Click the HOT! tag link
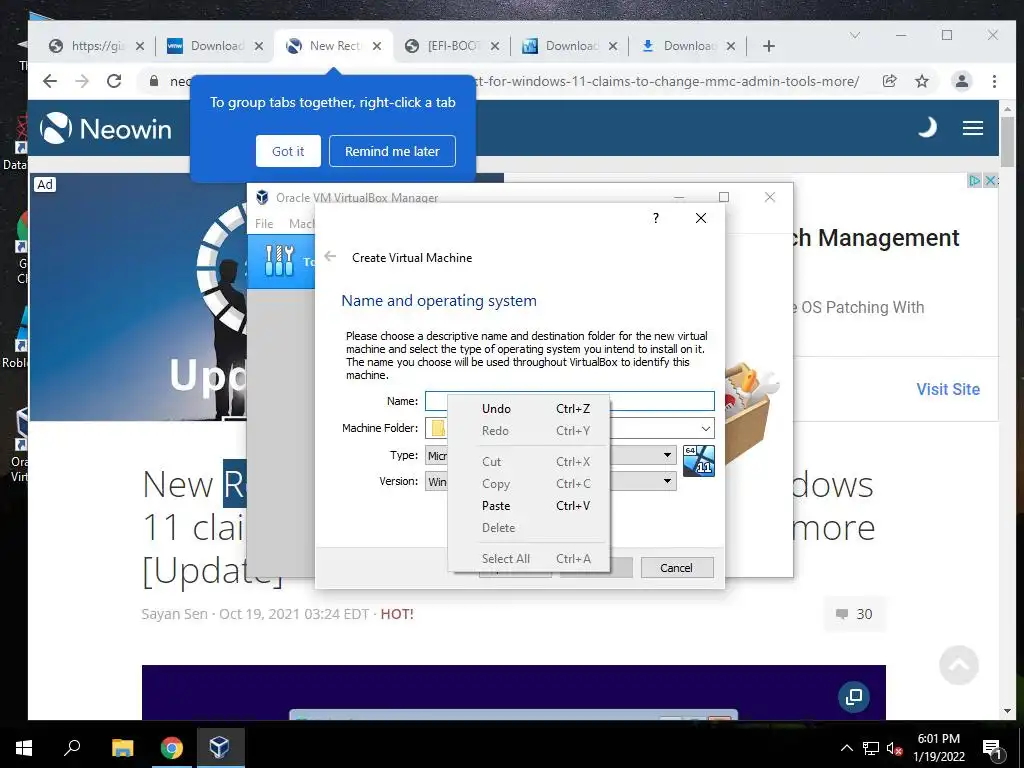The image size is (1024, 768). [397, 614]
